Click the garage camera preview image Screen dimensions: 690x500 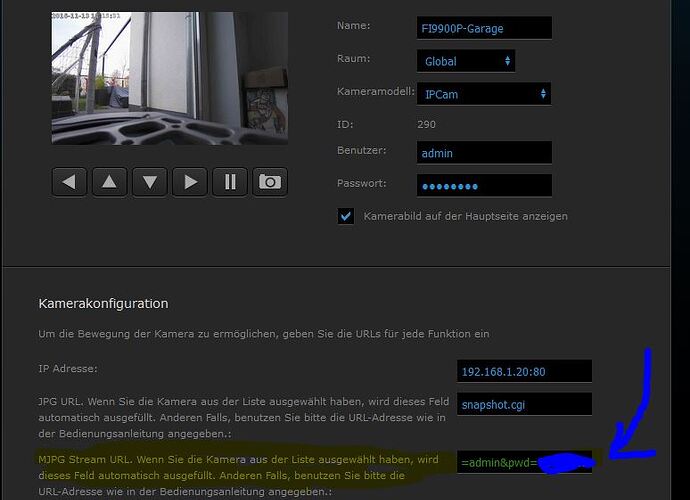[169, 78]
